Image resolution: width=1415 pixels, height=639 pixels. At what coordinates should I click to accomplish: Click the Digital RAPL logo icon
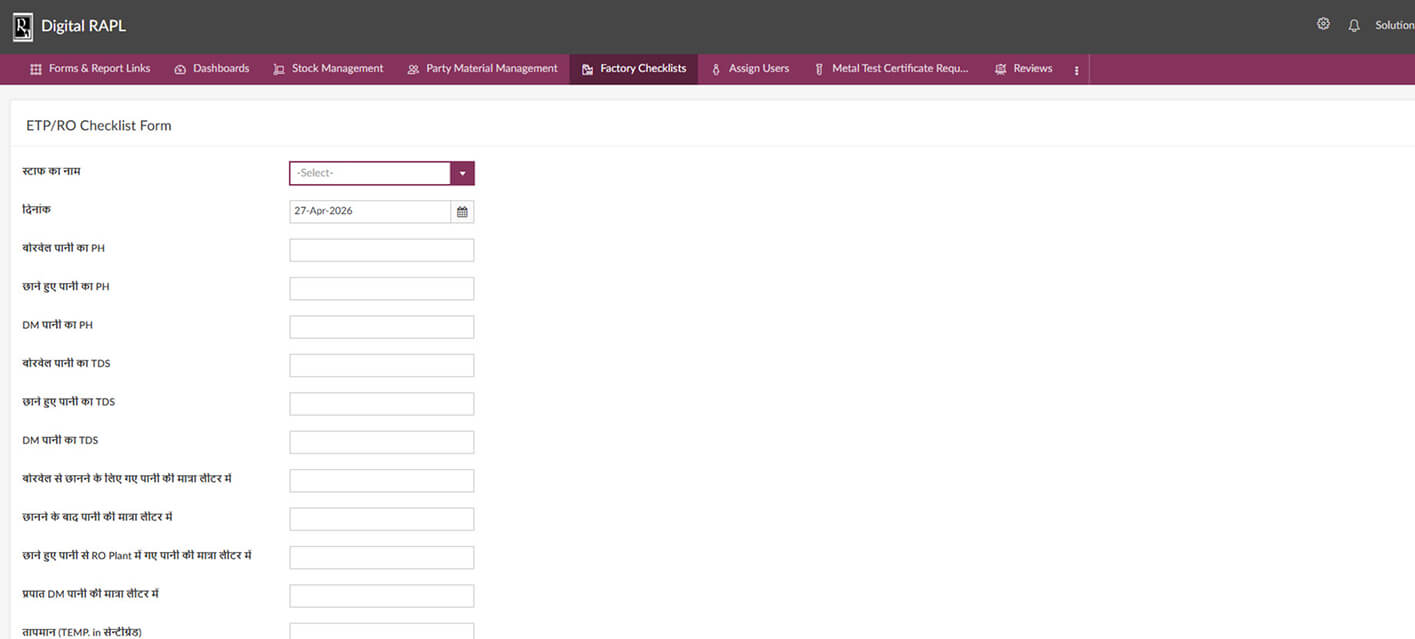[x=22, y=26]
